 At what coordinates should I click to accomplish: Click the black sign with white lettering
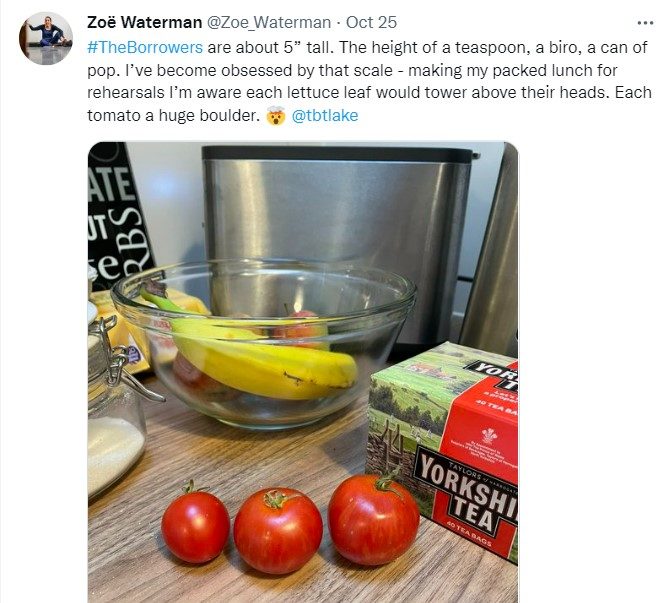(x=117, y=214)
